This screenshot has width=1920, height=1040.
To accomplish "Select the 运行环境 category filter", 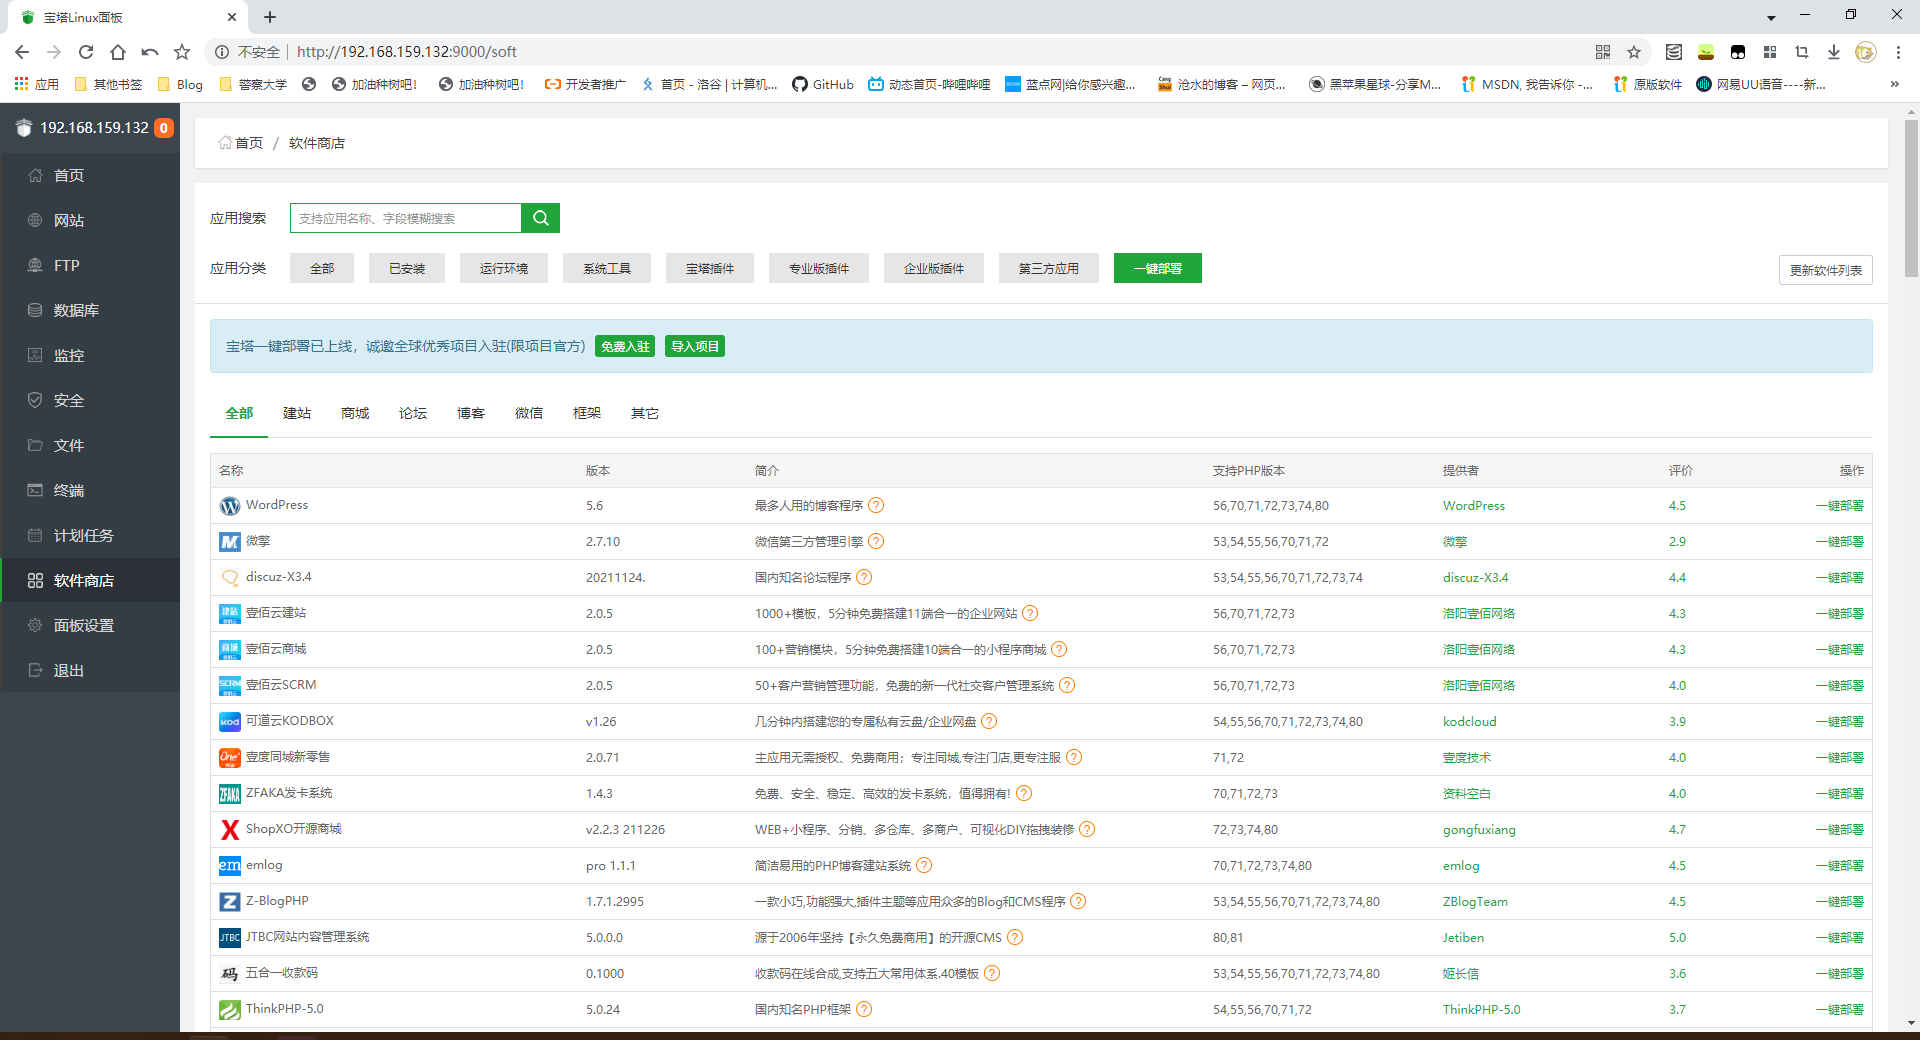I will pos(503,268).
